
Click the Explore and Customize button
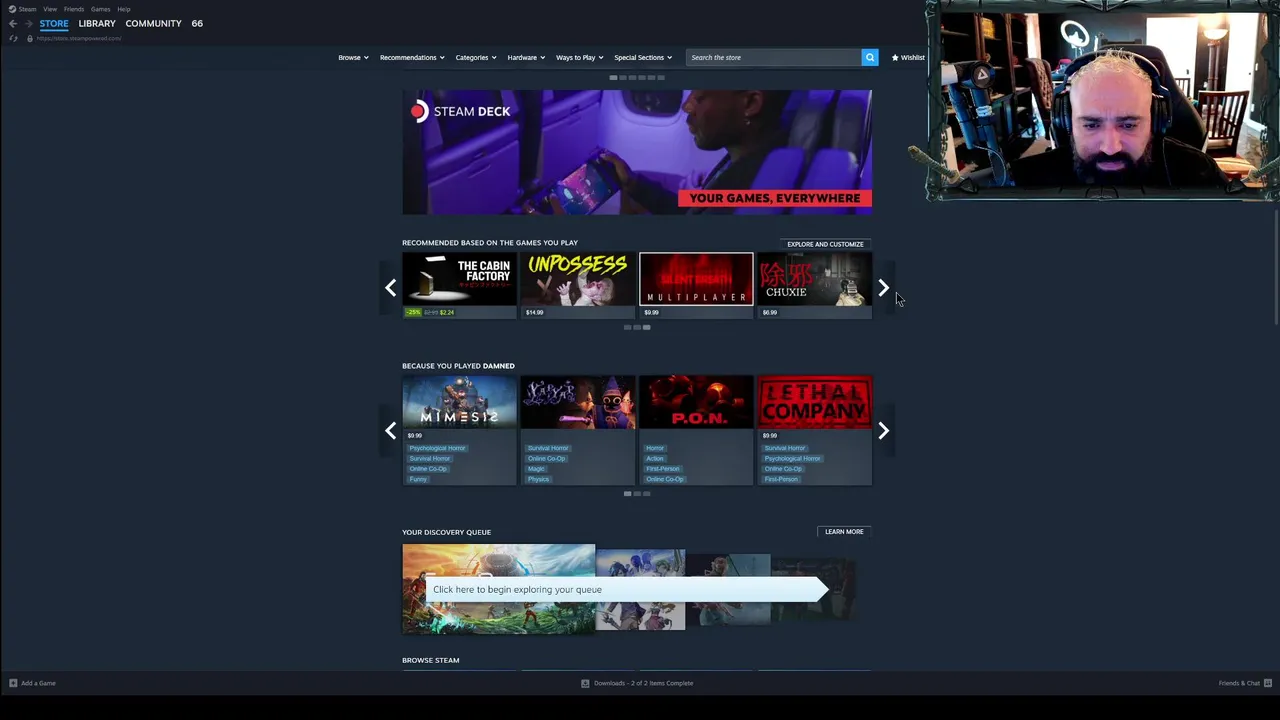tap(825, 244)
